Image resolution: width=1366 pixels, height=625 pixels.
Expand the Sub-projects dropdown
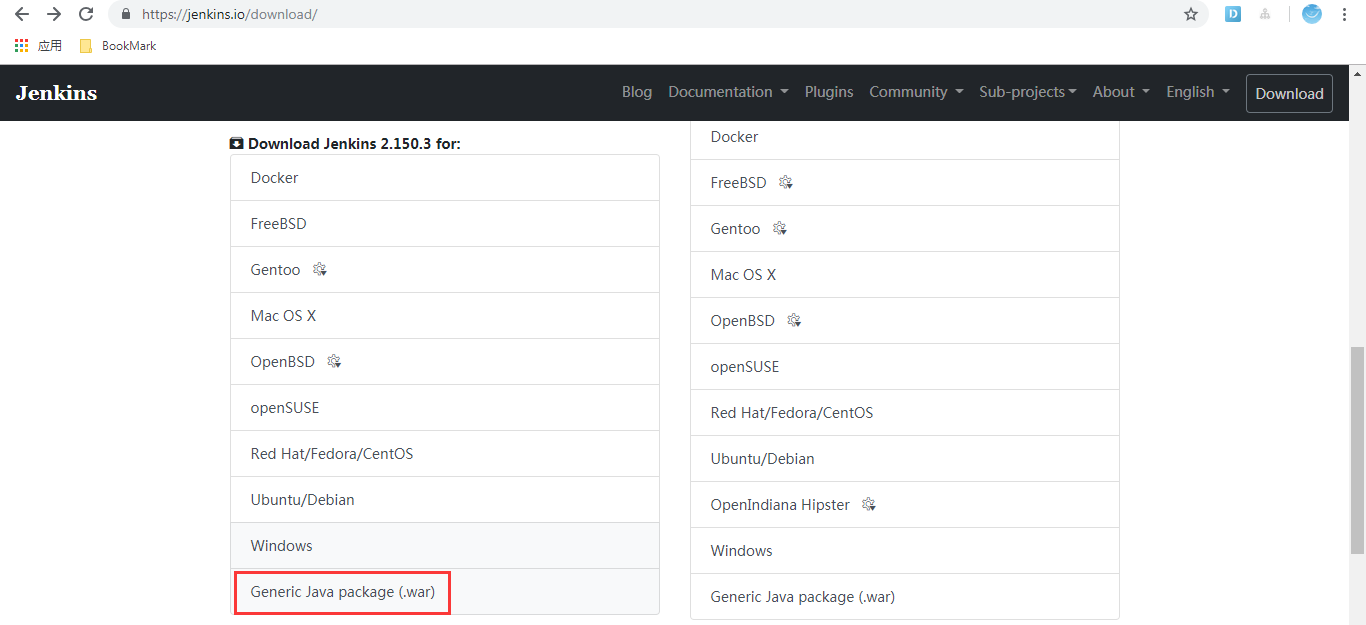pos(1028,92)
